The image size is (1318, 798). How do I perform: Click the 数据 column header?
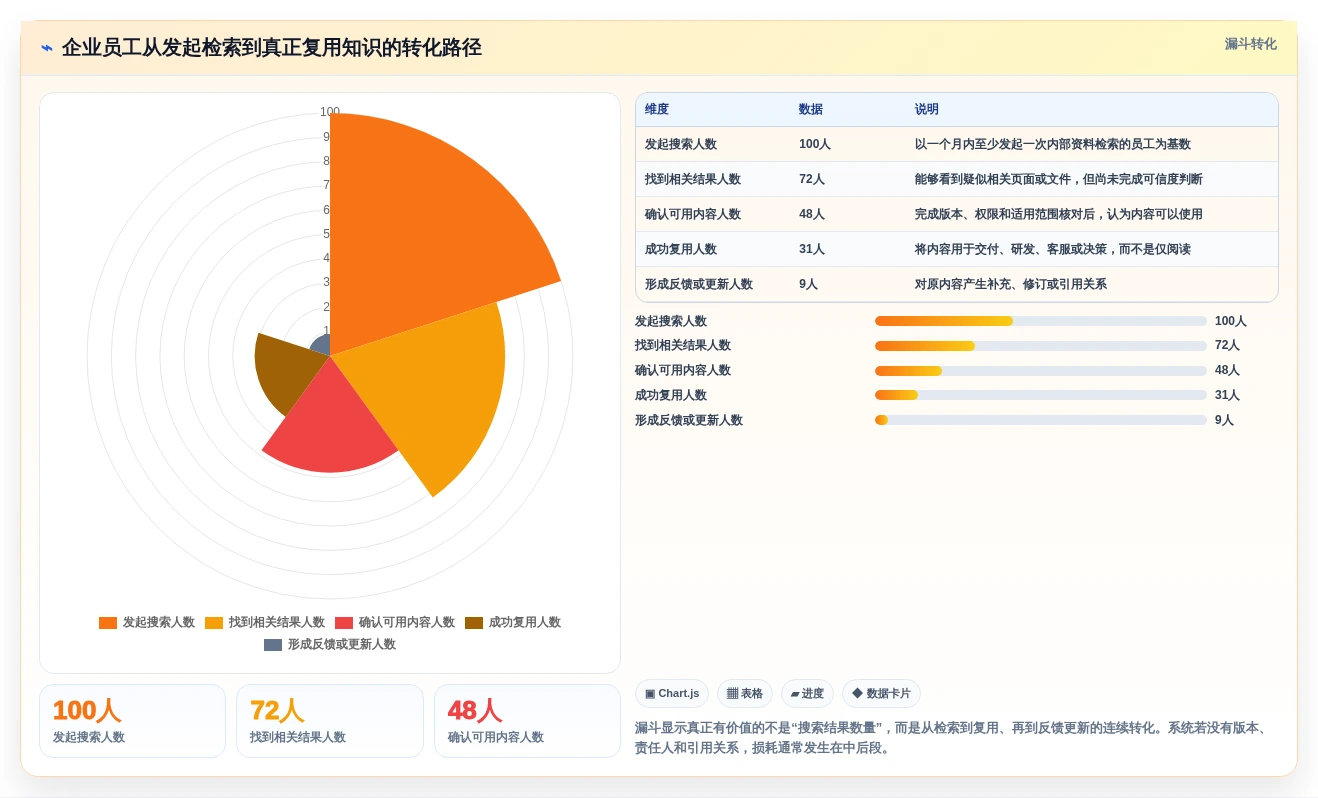pyautogui.click(x=811, y=110)
